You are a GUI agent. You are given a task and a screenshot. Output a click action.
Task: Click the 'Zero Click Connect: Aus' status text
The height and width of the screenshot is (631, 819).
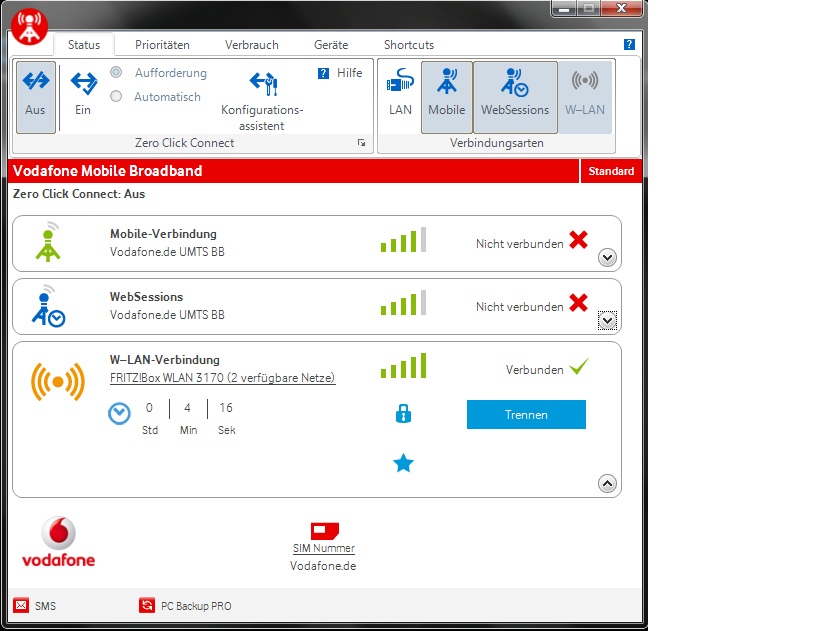point(79,194)
